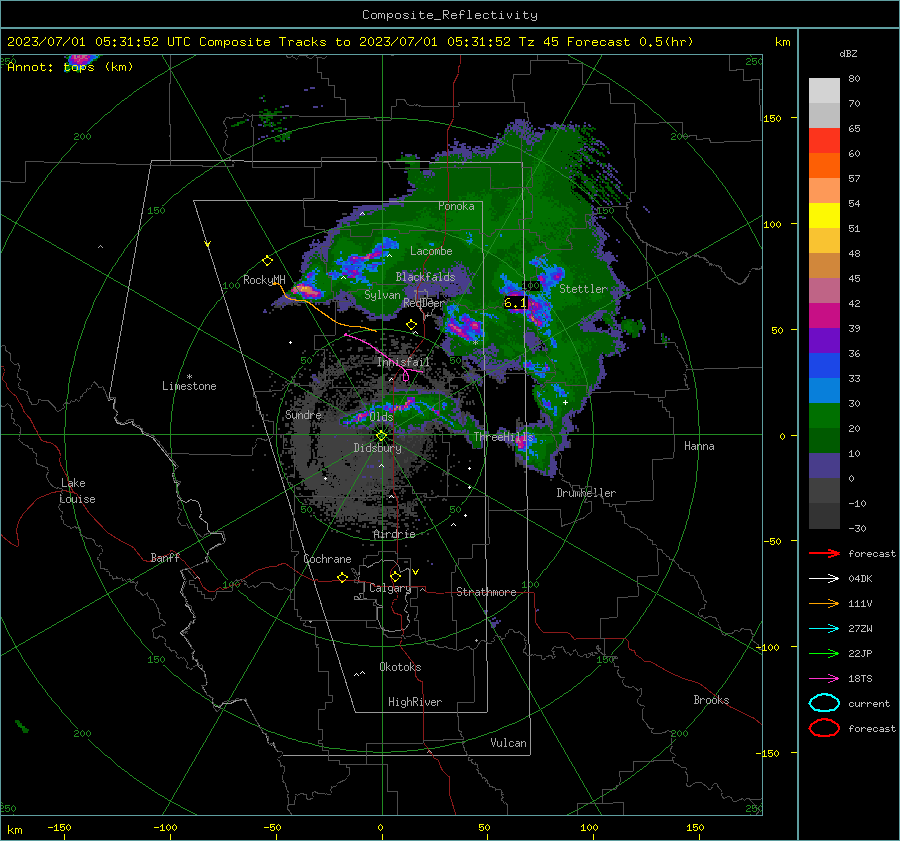The image size is (900, 841).
Task: Click the yellow diamond marker above Calgary
Action: click(395, 576)
